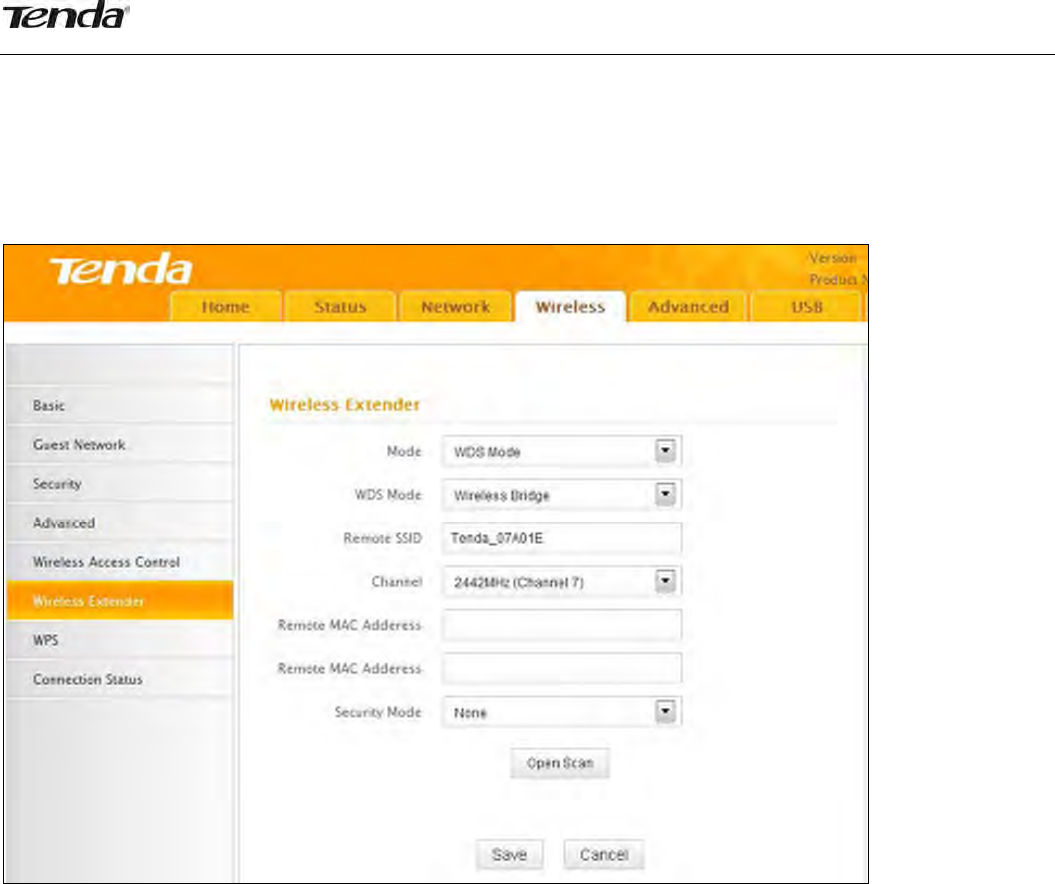This screenshot has width=1055, height=884.
Task: Go to the Advanced top tab
Action: (x=688, y=307)
